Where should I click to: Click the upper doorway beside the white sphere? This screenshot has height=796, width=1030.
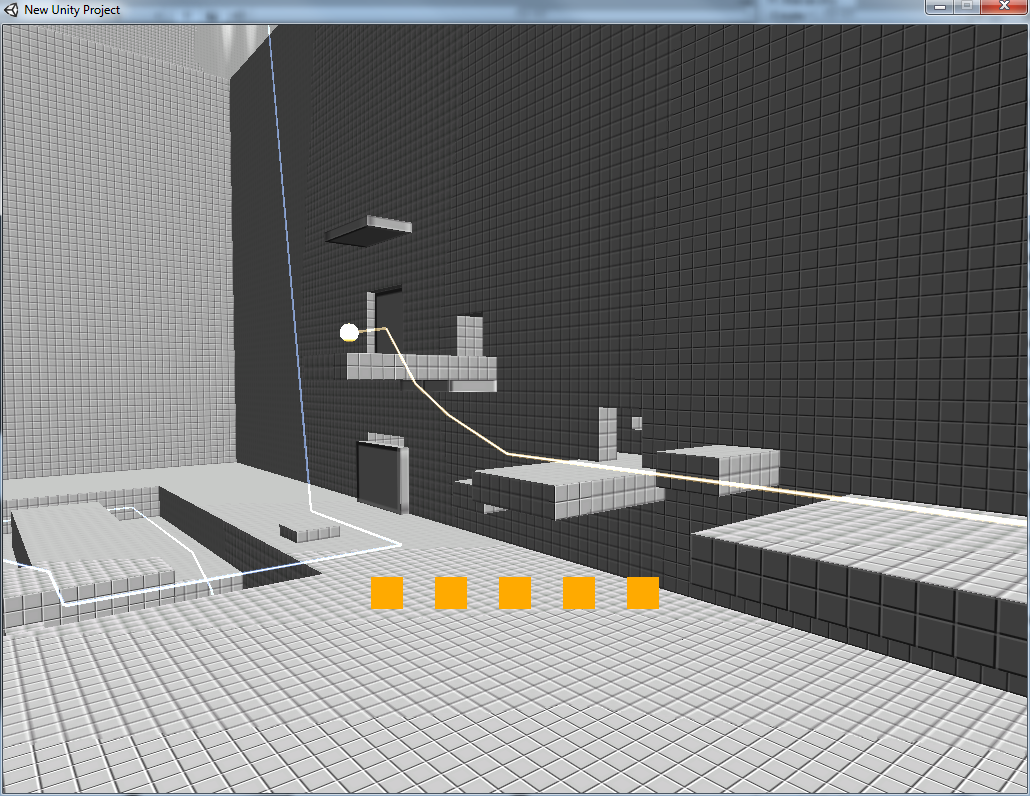pos(386,322)
